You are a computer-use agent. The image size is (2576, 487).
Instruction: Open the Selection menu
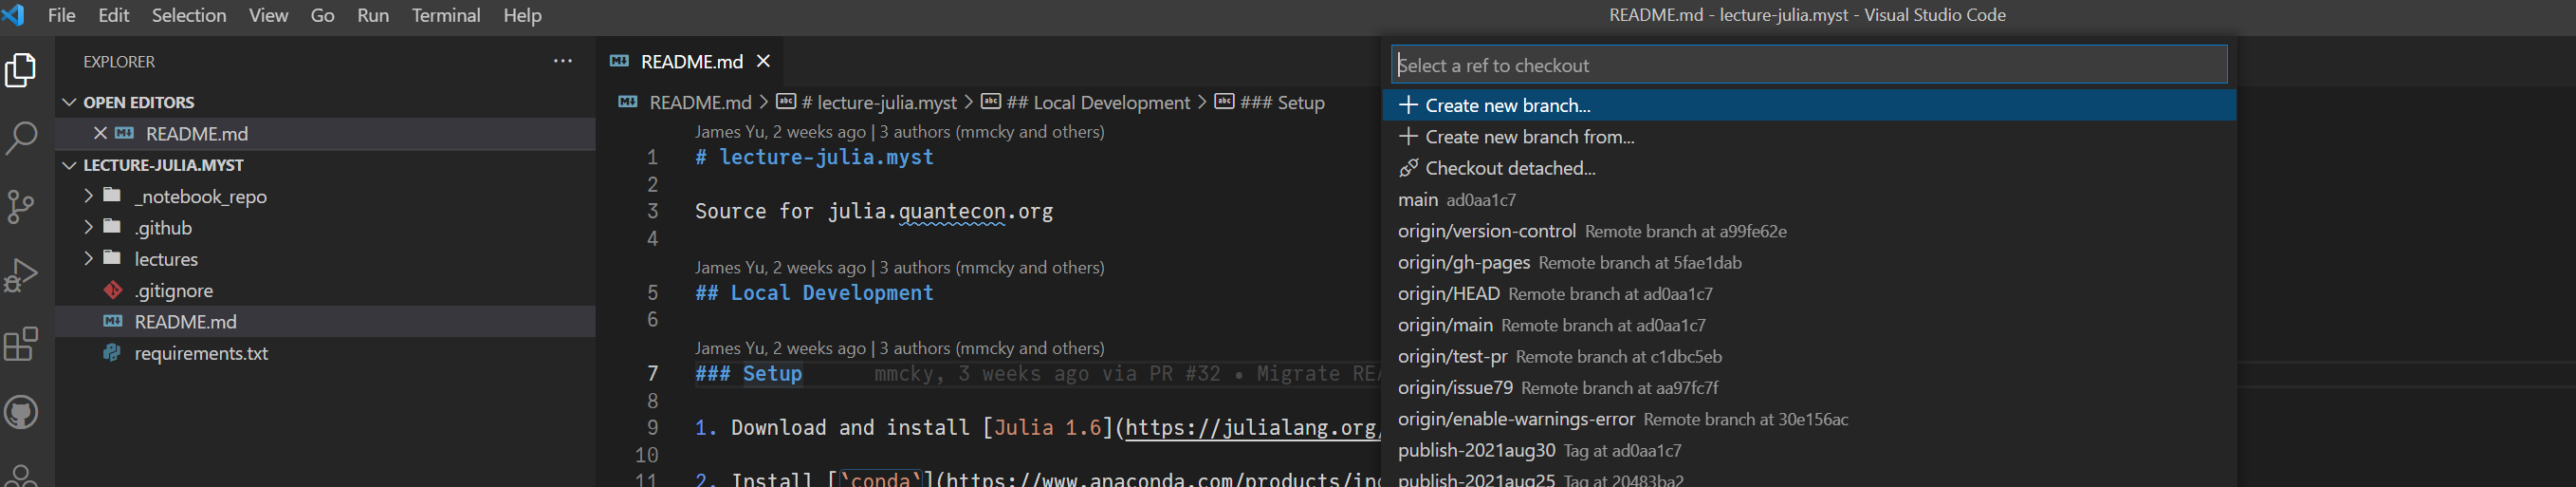coord(188,16)
